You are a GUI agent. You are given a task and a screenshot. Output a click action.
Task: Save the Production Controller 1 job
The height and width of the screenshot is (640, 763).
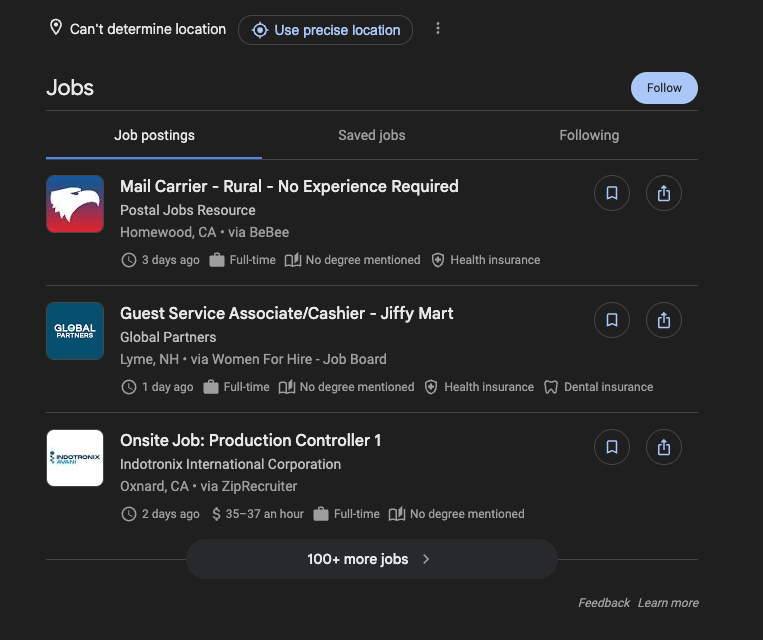(x=612, y=447)
